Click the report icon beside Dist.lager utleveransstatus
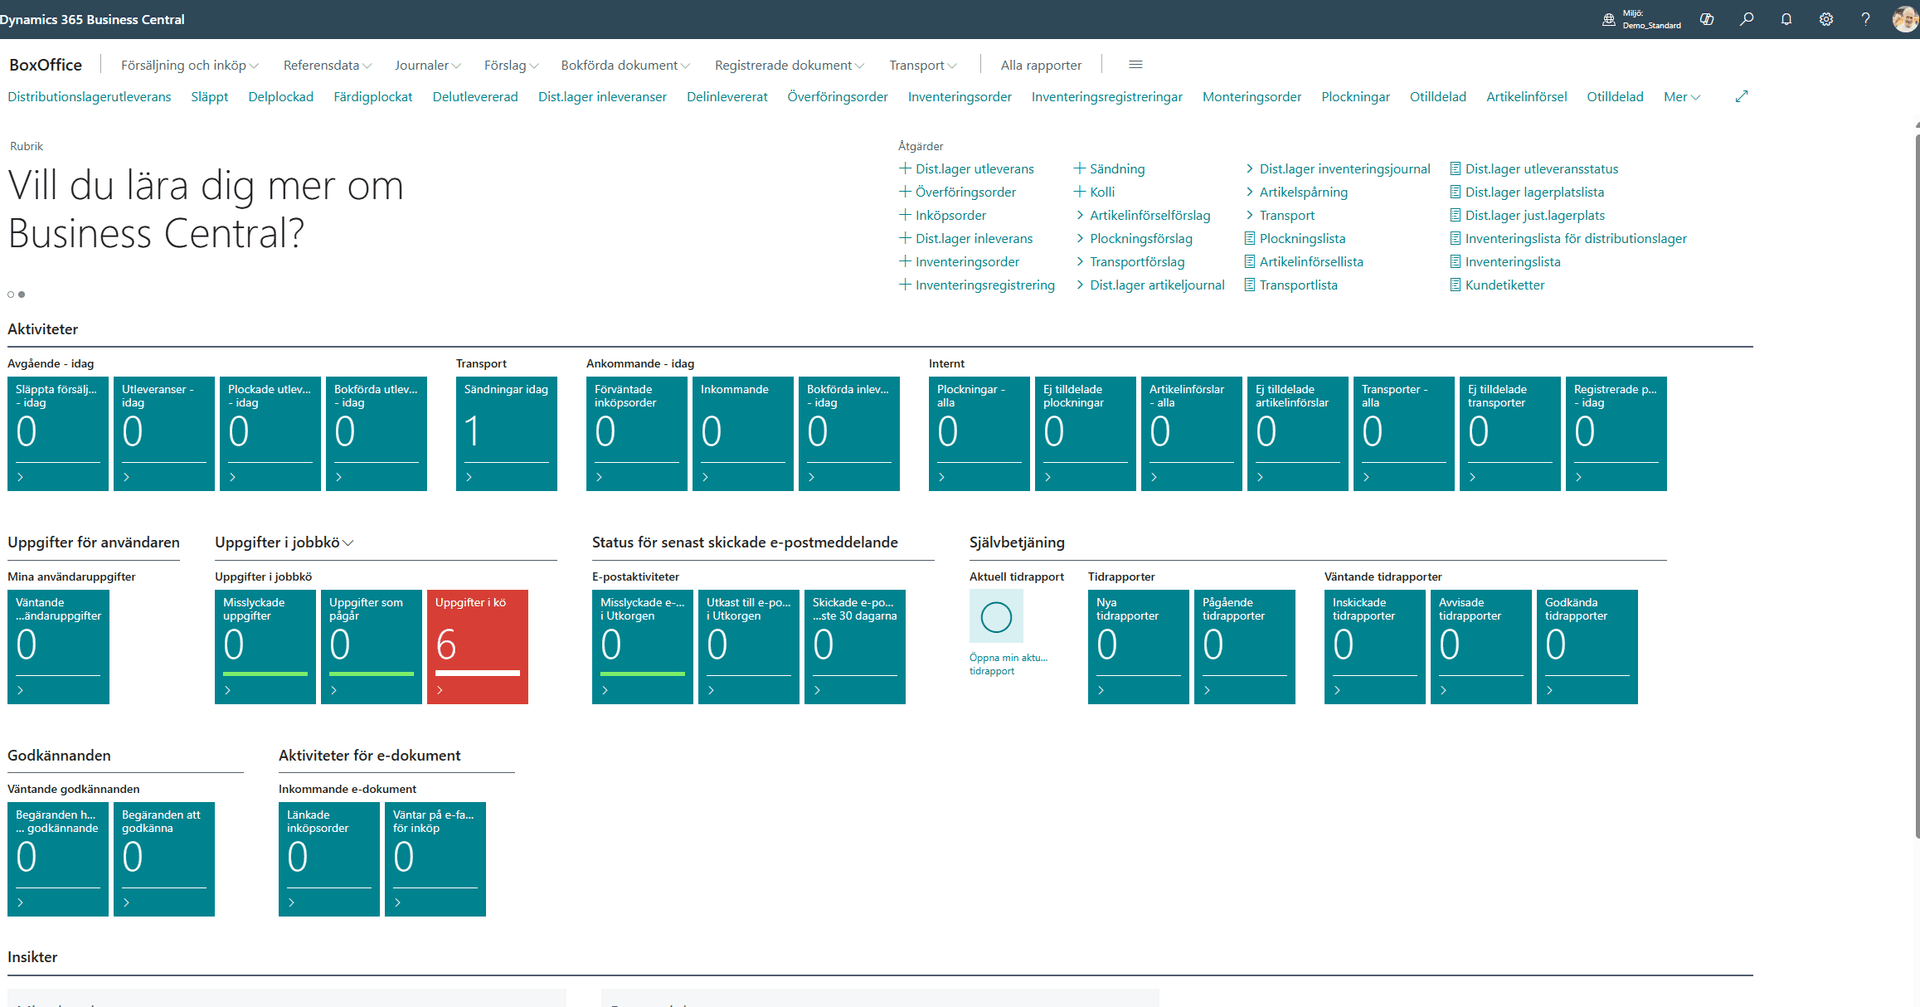Screen dimensions: 1920x1007 pyautogui.click(x=1456, y=169)
